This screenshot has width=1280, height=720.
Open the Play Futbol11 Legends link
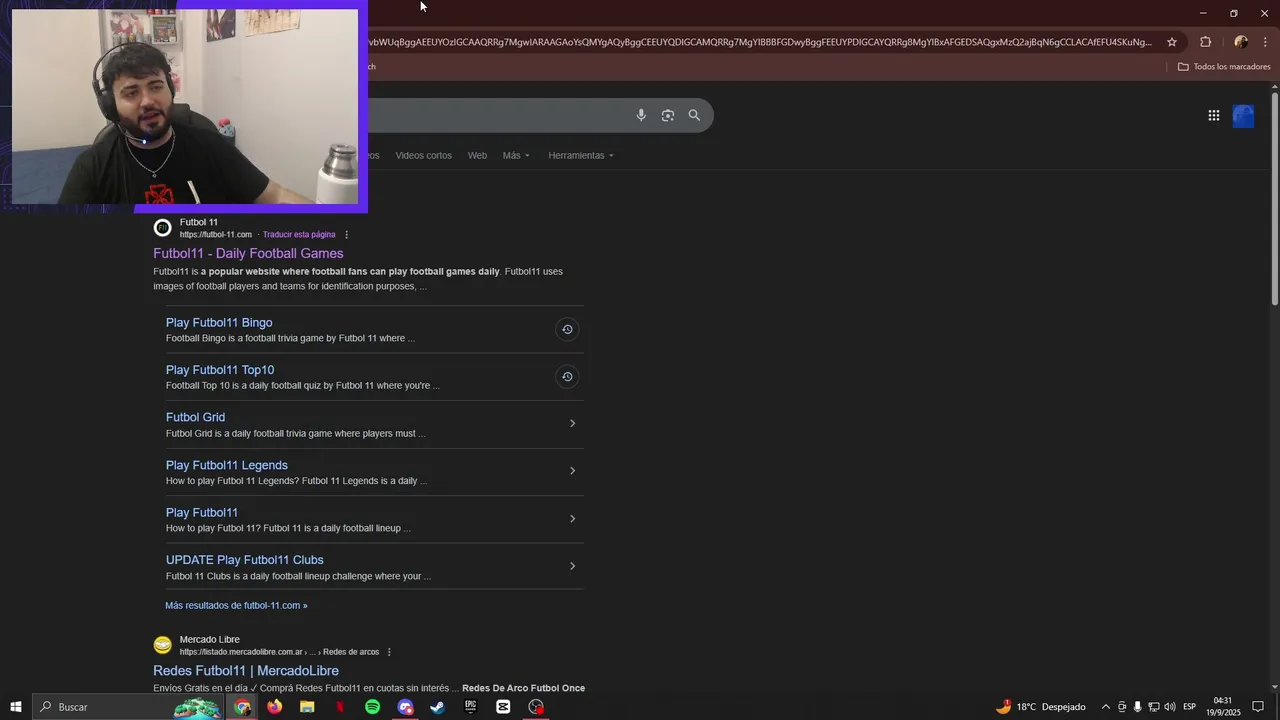tap(227, 465)
